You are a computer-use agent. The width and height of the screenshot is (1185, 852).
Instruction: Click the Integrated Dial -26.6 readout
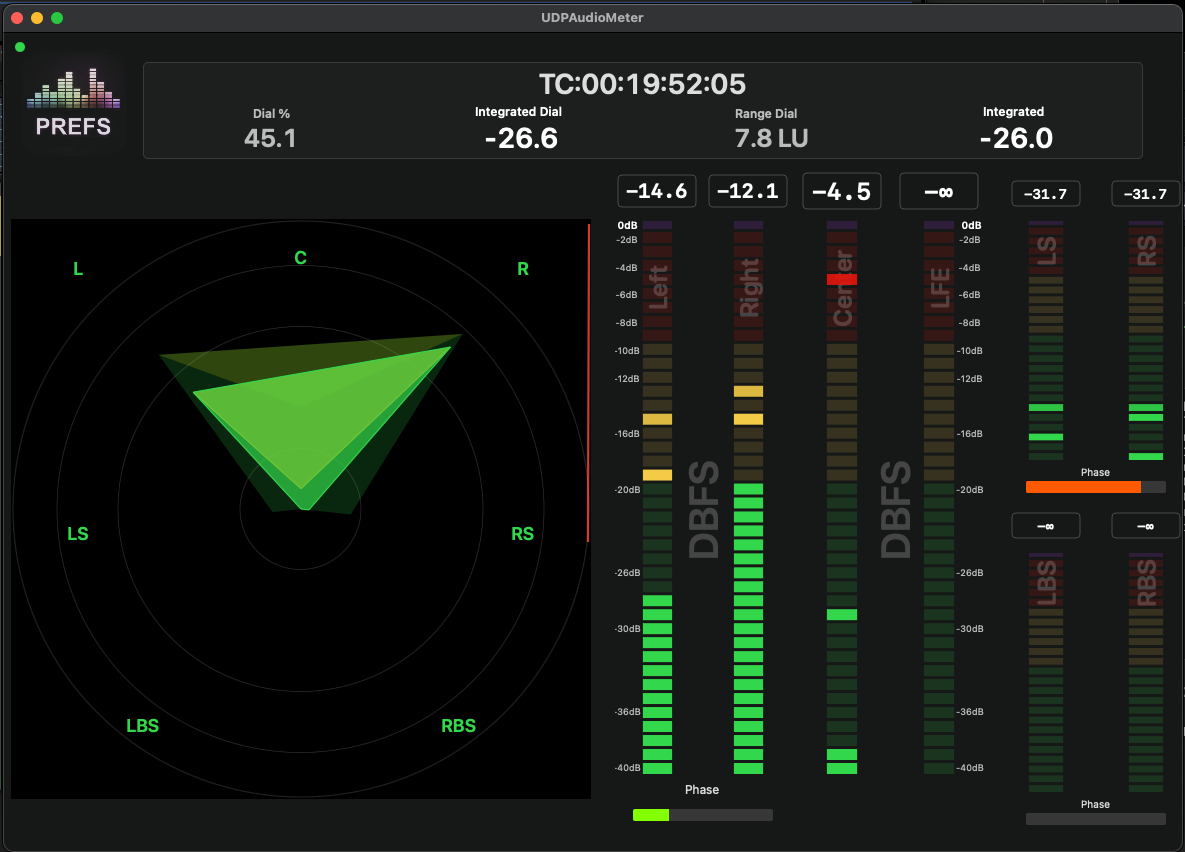click(520, 138)
